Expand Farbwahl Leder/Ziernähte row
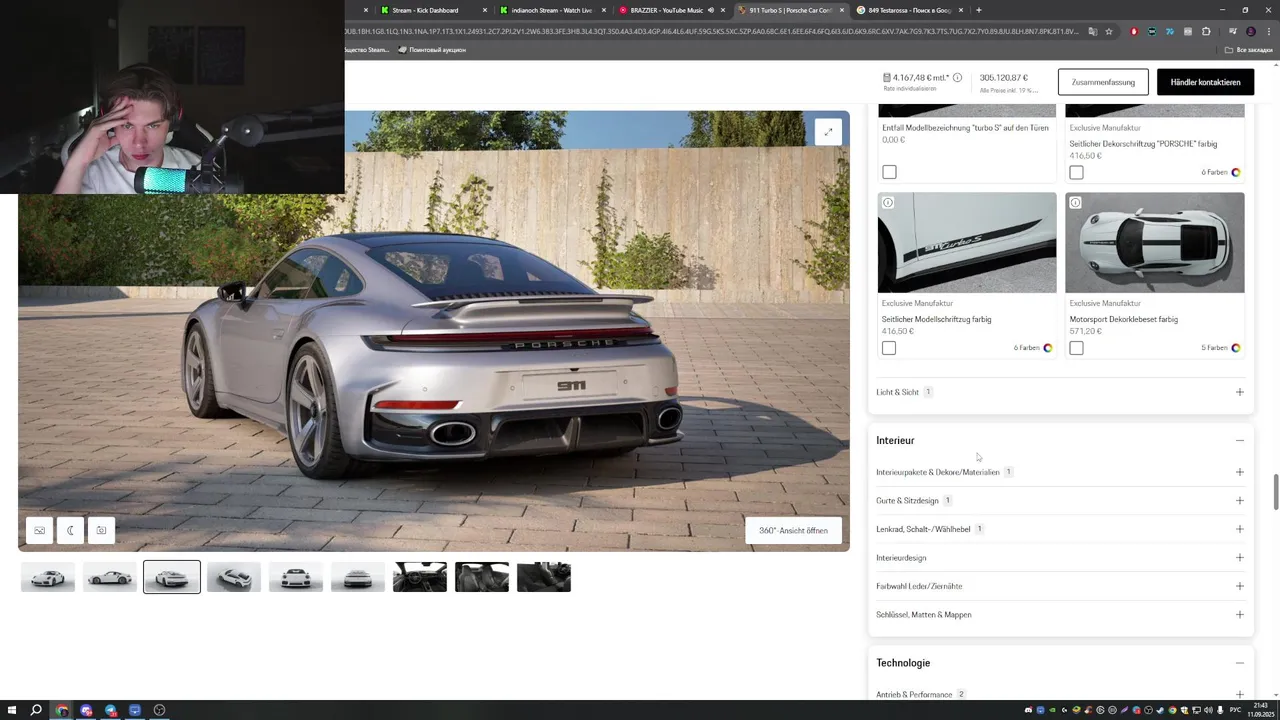Image resolution: width=1280 pixels, height=720 pixels. (1060, 586)
